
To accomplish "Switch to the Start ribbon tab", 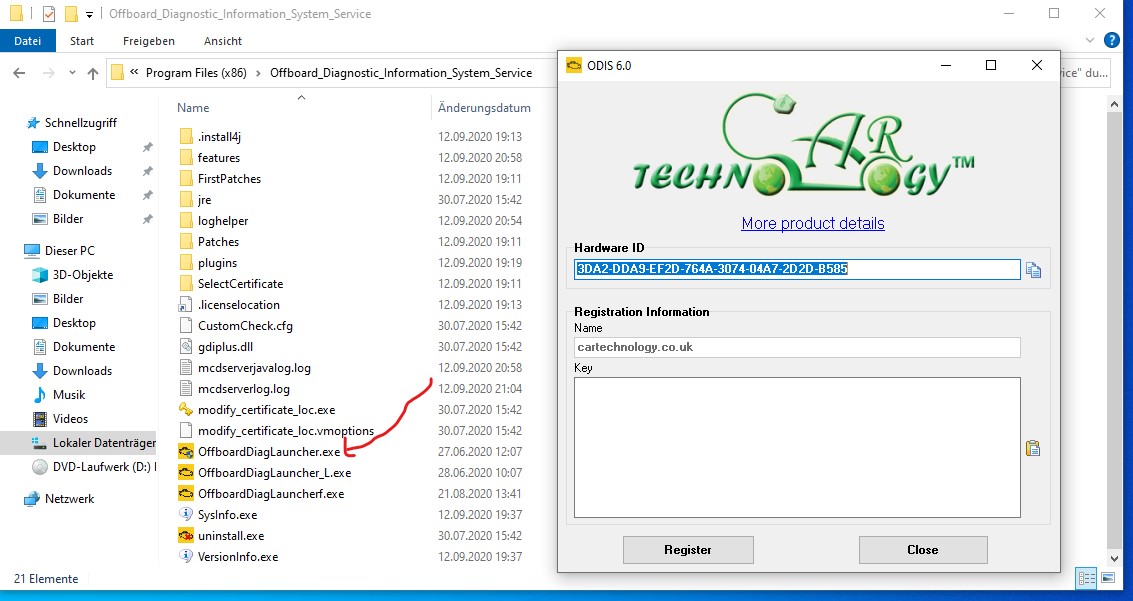I will point(82,40).
